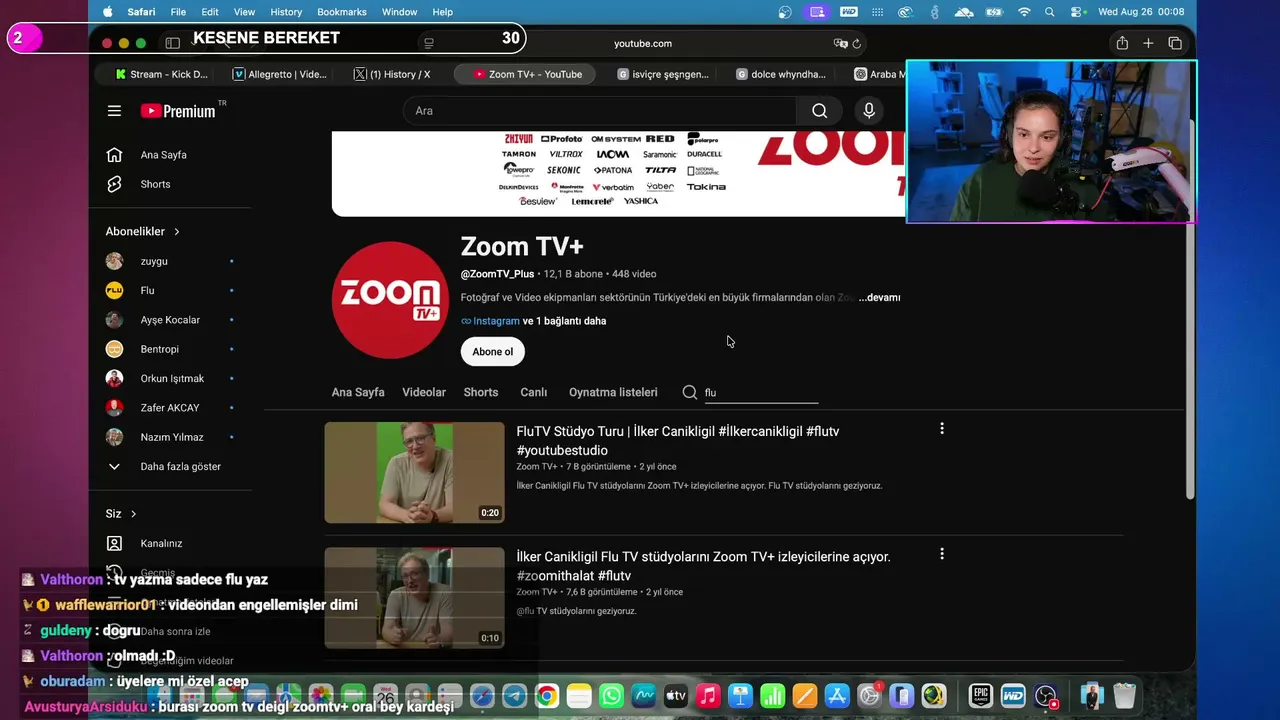Open Epic Games Launcher in the Dock
The image size is (1280, 720).
[x=980, y=696]
